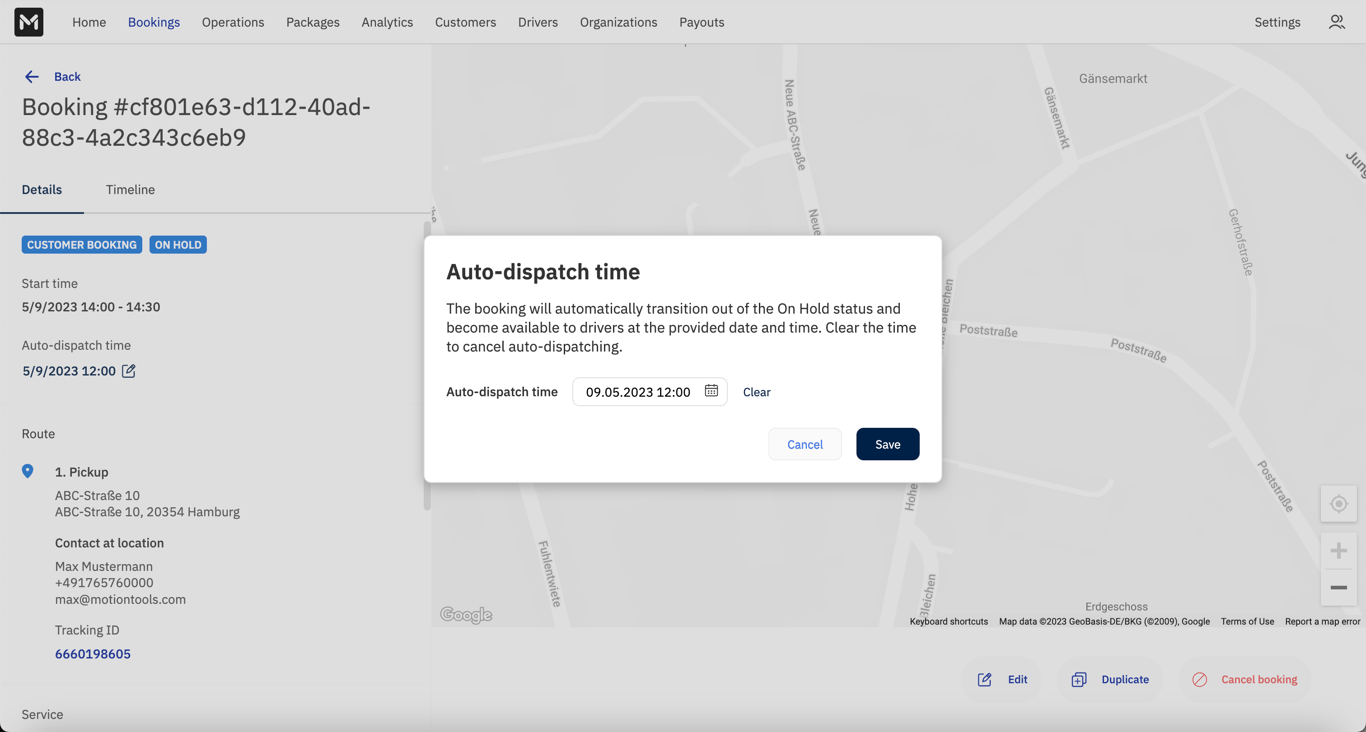Open Operations navigation item
Screen dimensions: 1366x732
point(233,22)
